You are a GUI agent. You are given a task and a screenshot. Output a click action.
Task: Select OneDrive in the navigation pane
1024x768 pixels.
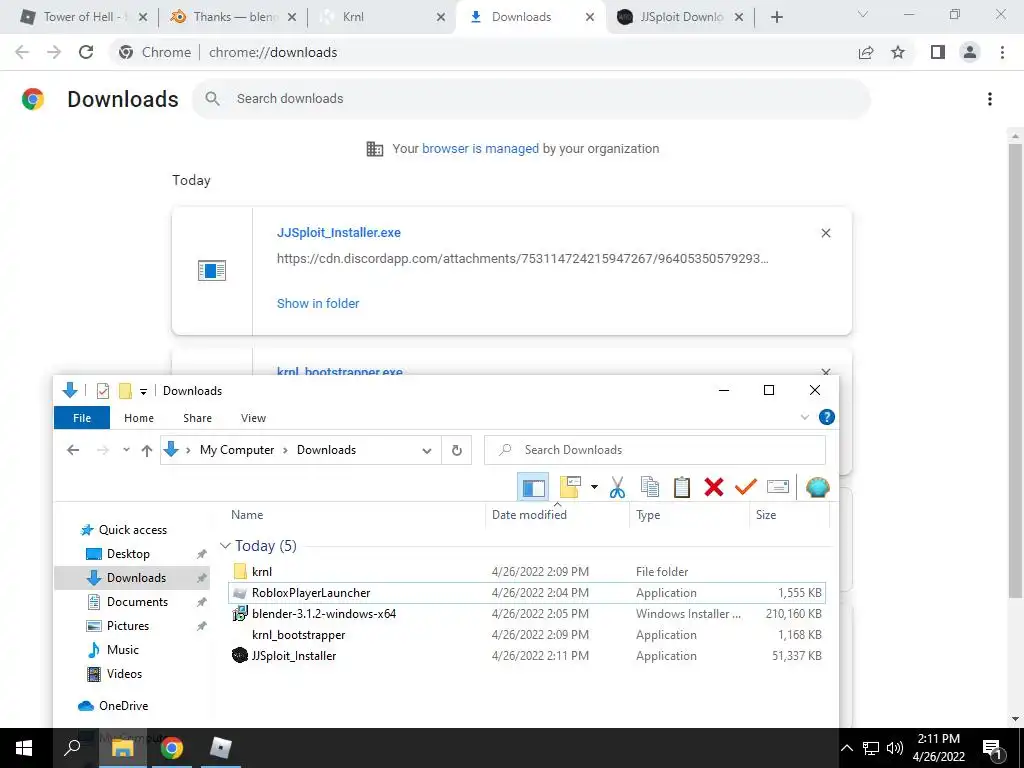(123, 706)
